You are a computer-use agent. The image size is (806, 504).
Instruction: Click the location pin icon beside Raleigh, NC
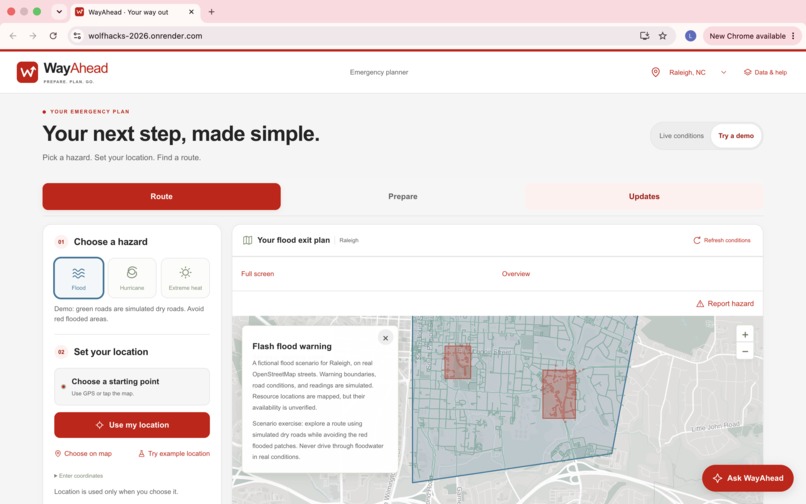(x=655, y=73)
